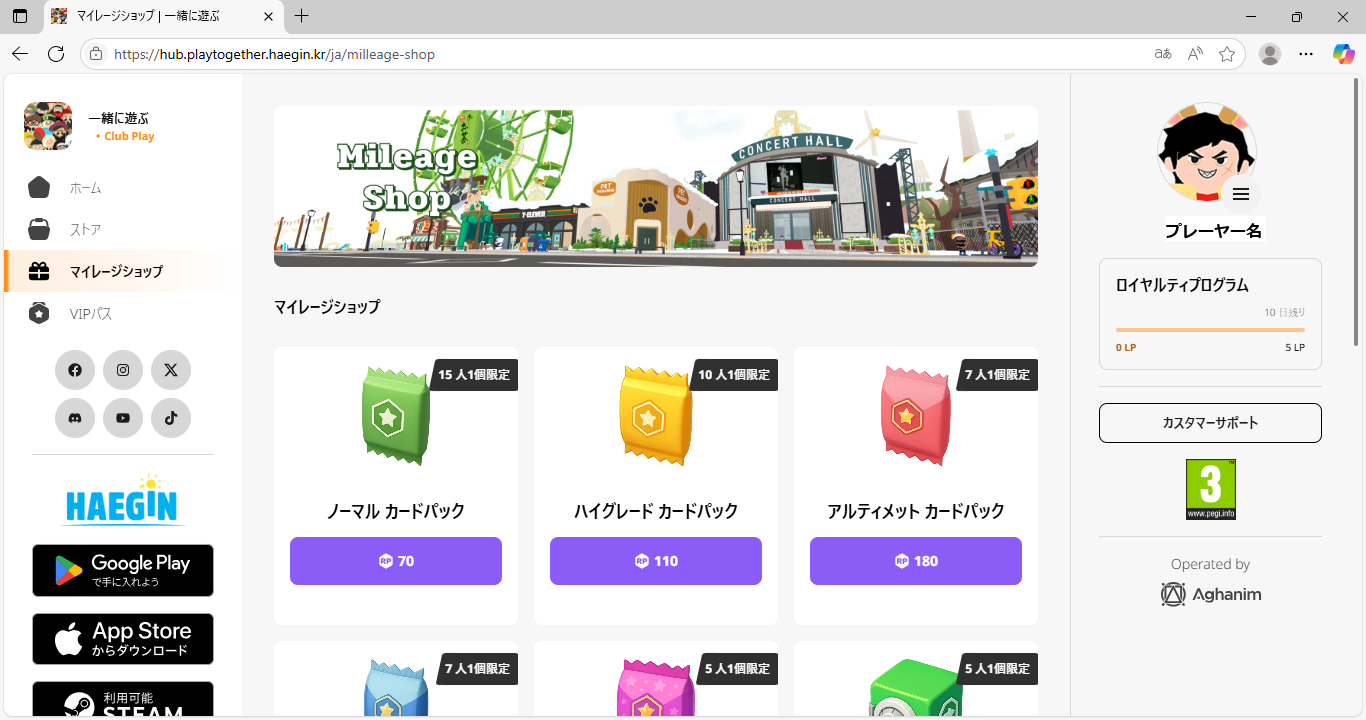Click the loyalty program progress bar
1366x720 pixels.
click(x=1210, y=330)
